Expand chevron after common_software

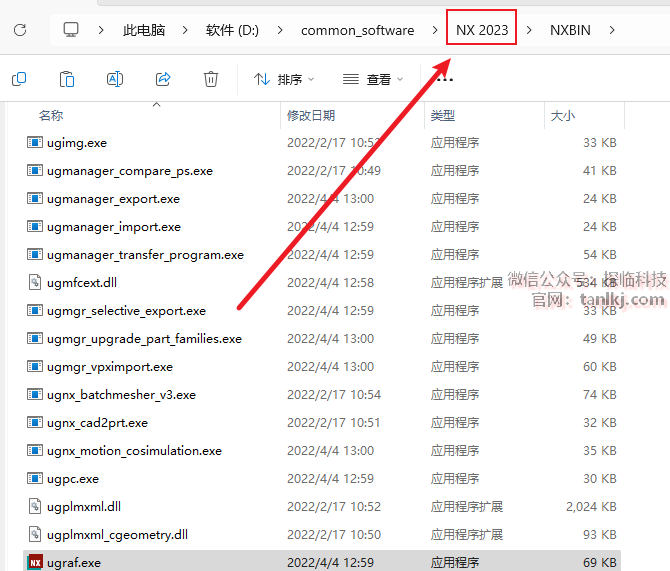(x=435, y=30)
